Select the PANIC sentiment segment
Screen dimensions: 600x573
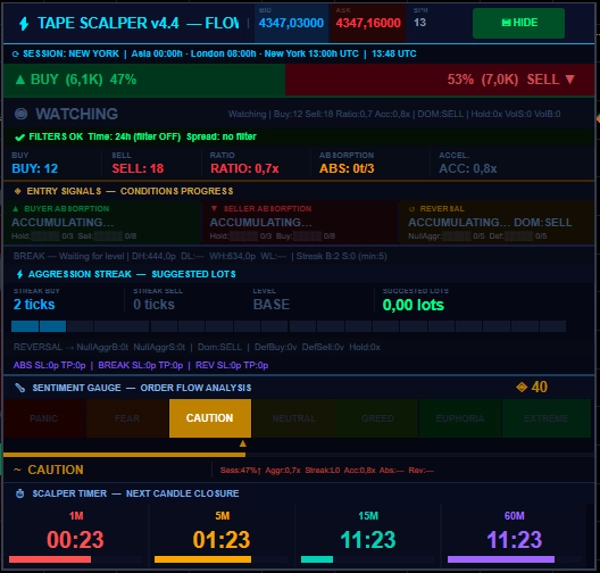pyautogui.click(x=44, y=418)
